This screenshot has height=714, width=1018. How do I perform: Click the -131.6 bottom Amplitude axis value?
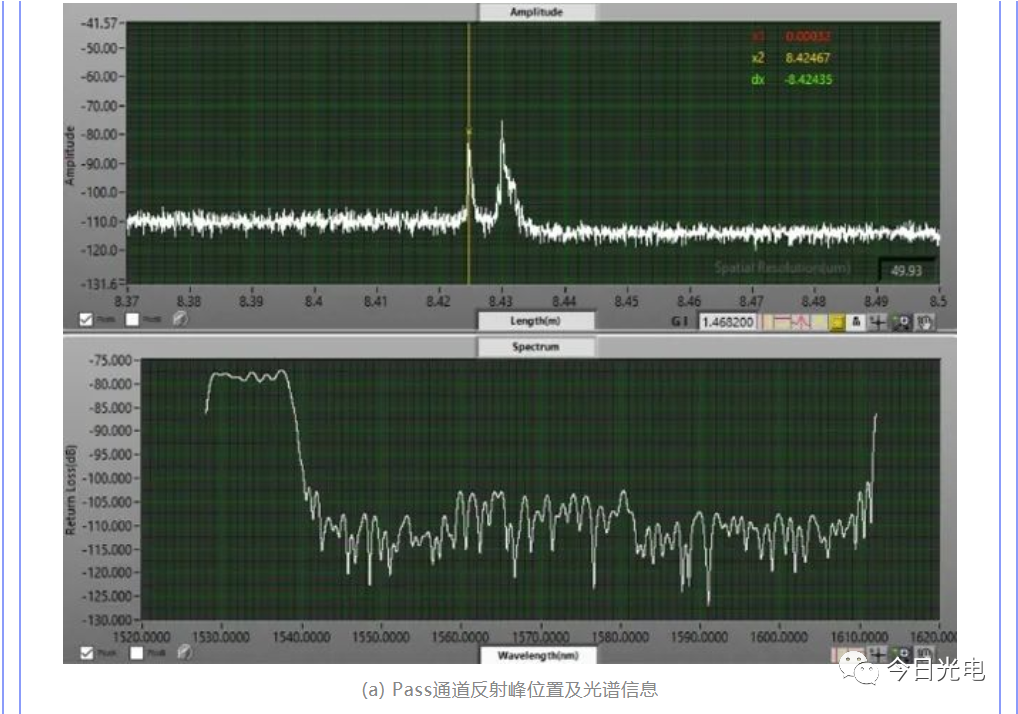point(99,284)
